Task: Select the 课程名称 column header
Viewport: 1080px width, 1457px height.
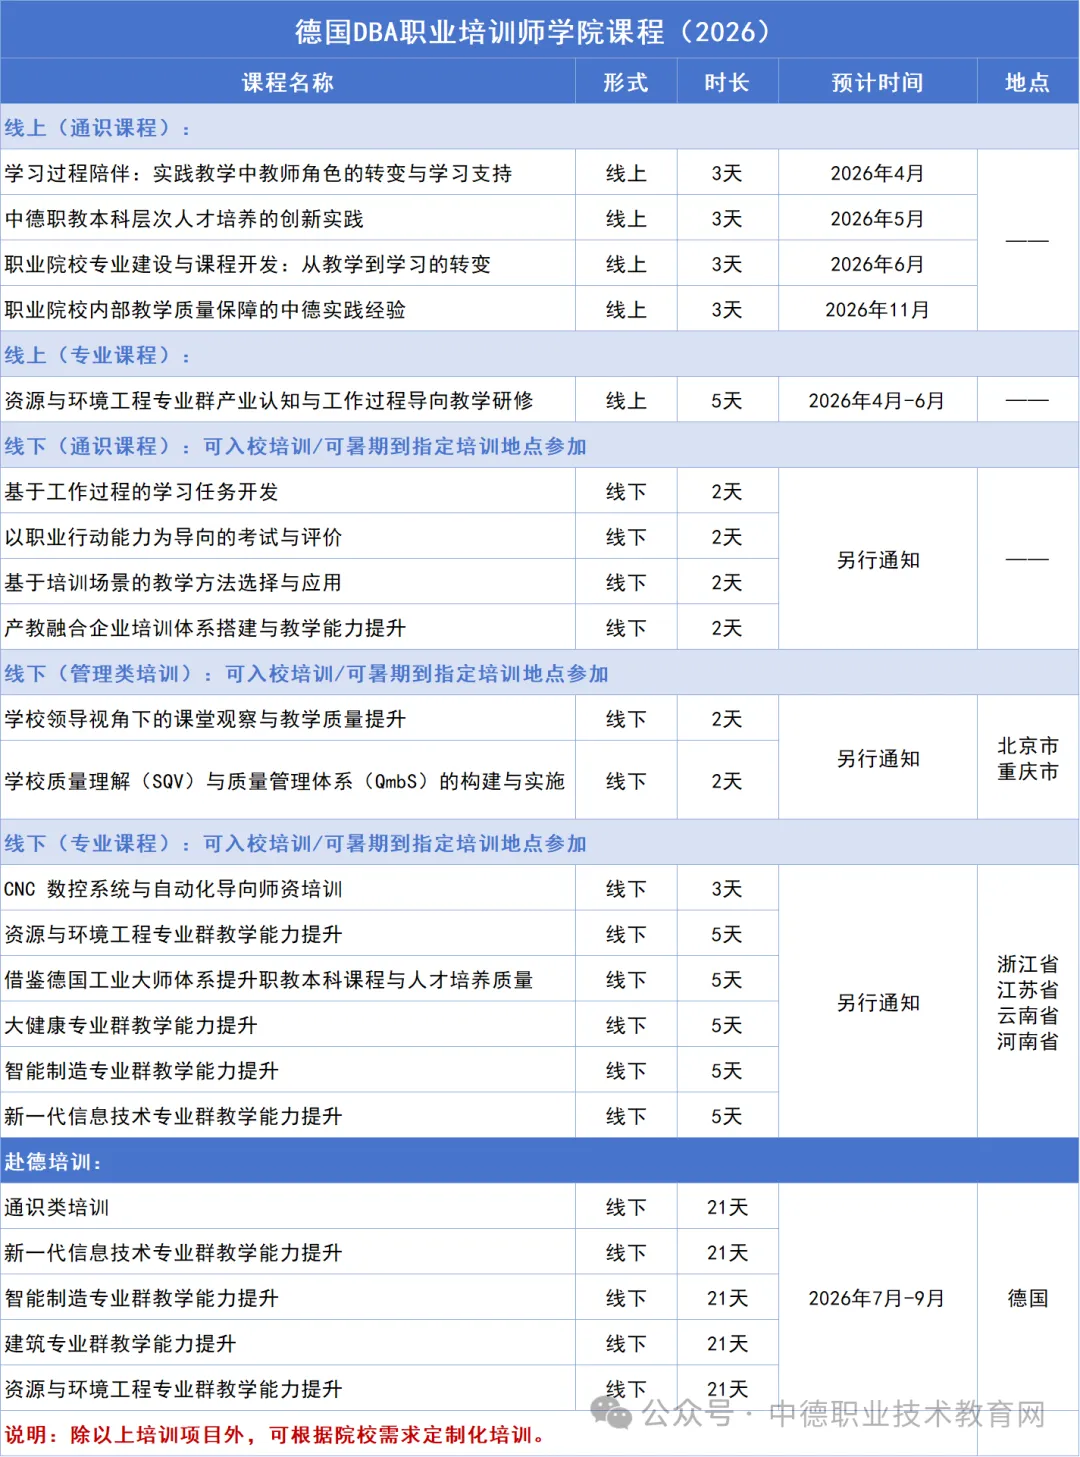Action: pyautogui.click(x=289, y=82)
